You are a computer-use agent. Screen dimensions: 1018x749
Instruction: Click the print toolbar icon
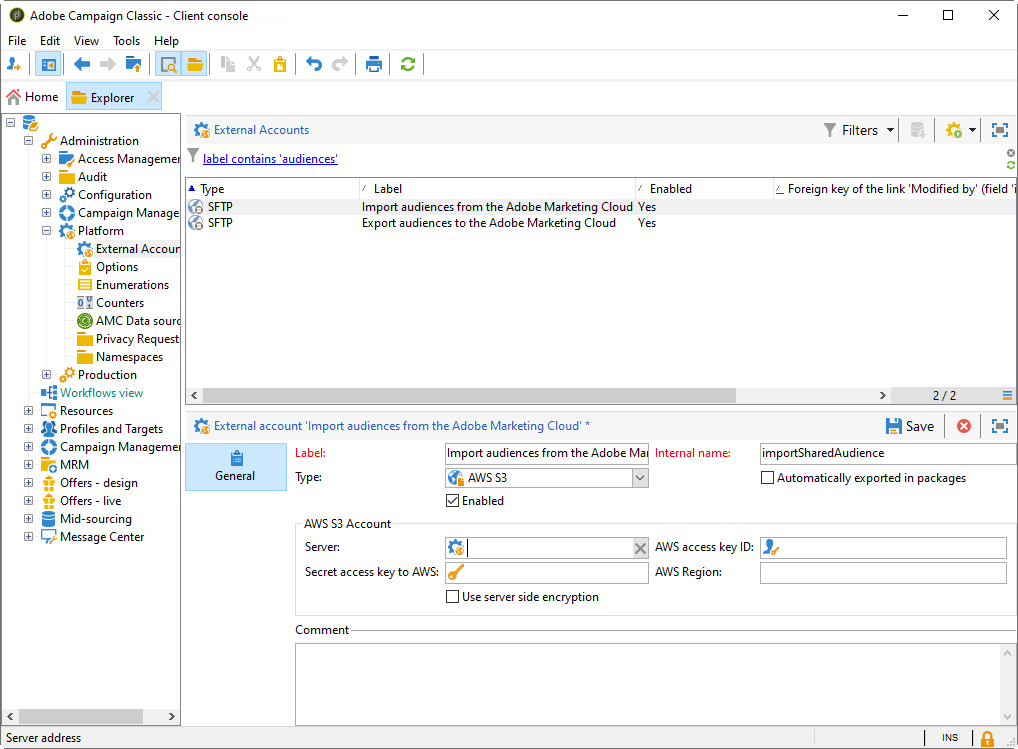(374, 64)
